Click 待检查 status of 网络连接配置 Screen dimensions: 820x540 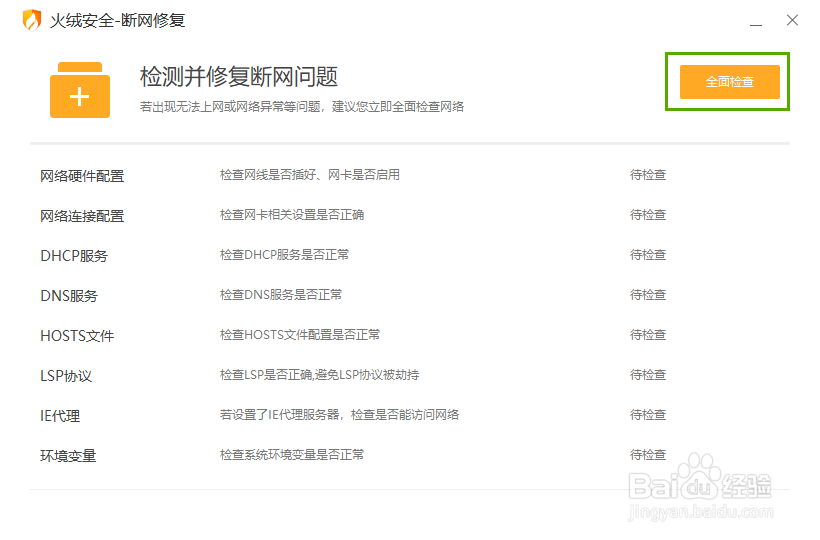[648, 215]
